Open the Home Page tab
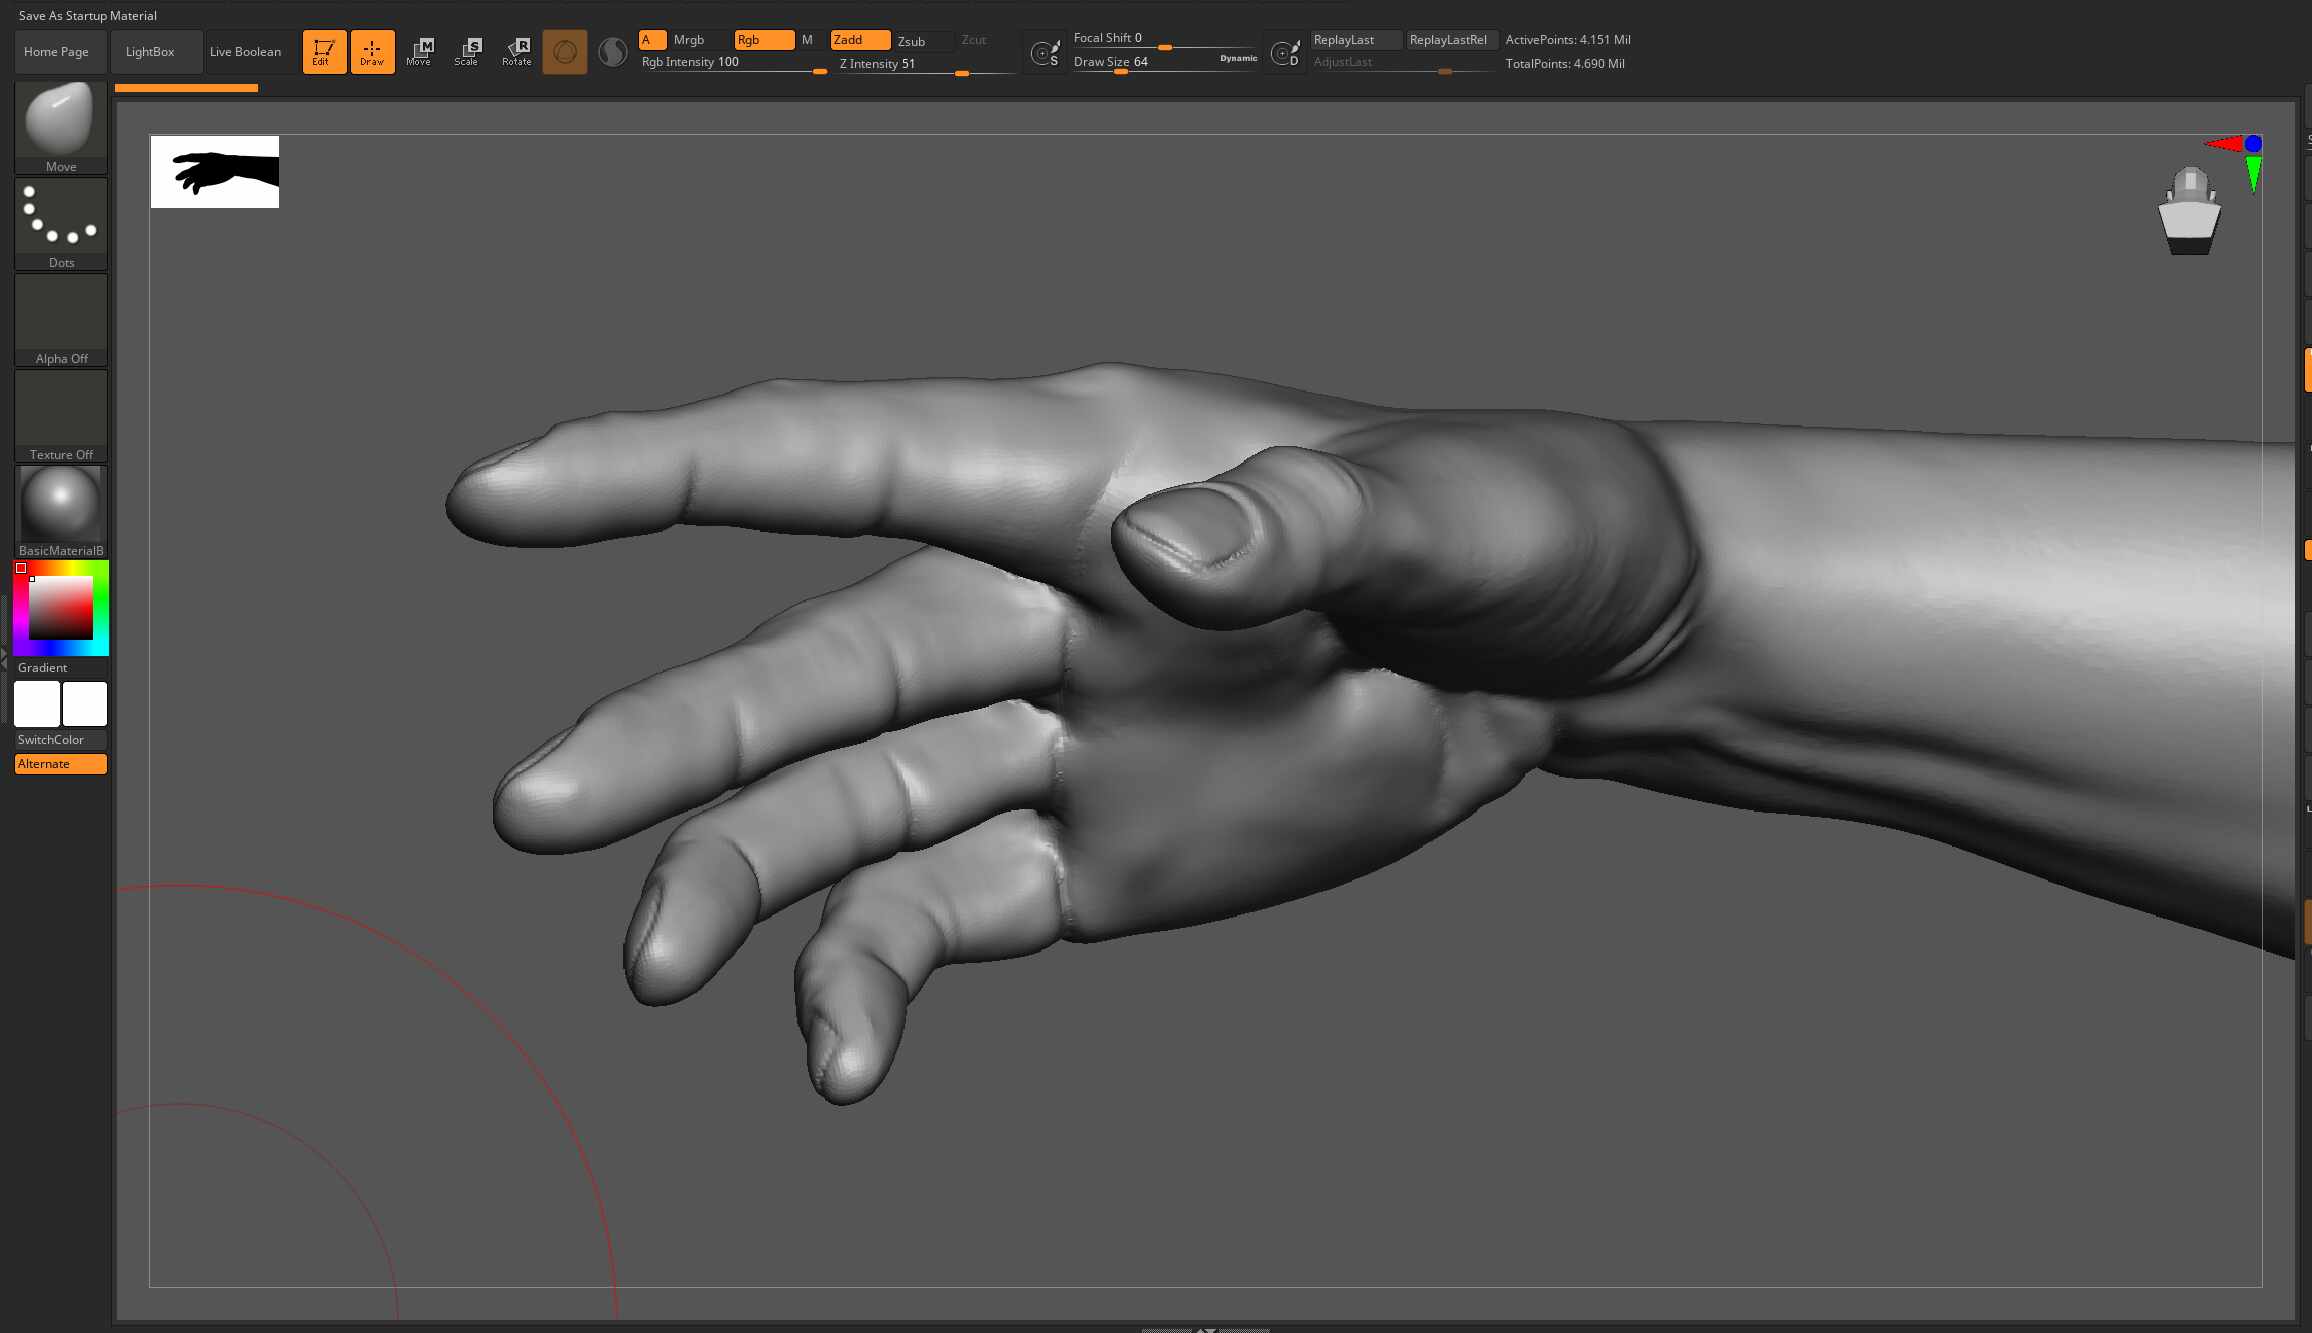This screenshot has height=1333, width=2312. coord(56,52)
